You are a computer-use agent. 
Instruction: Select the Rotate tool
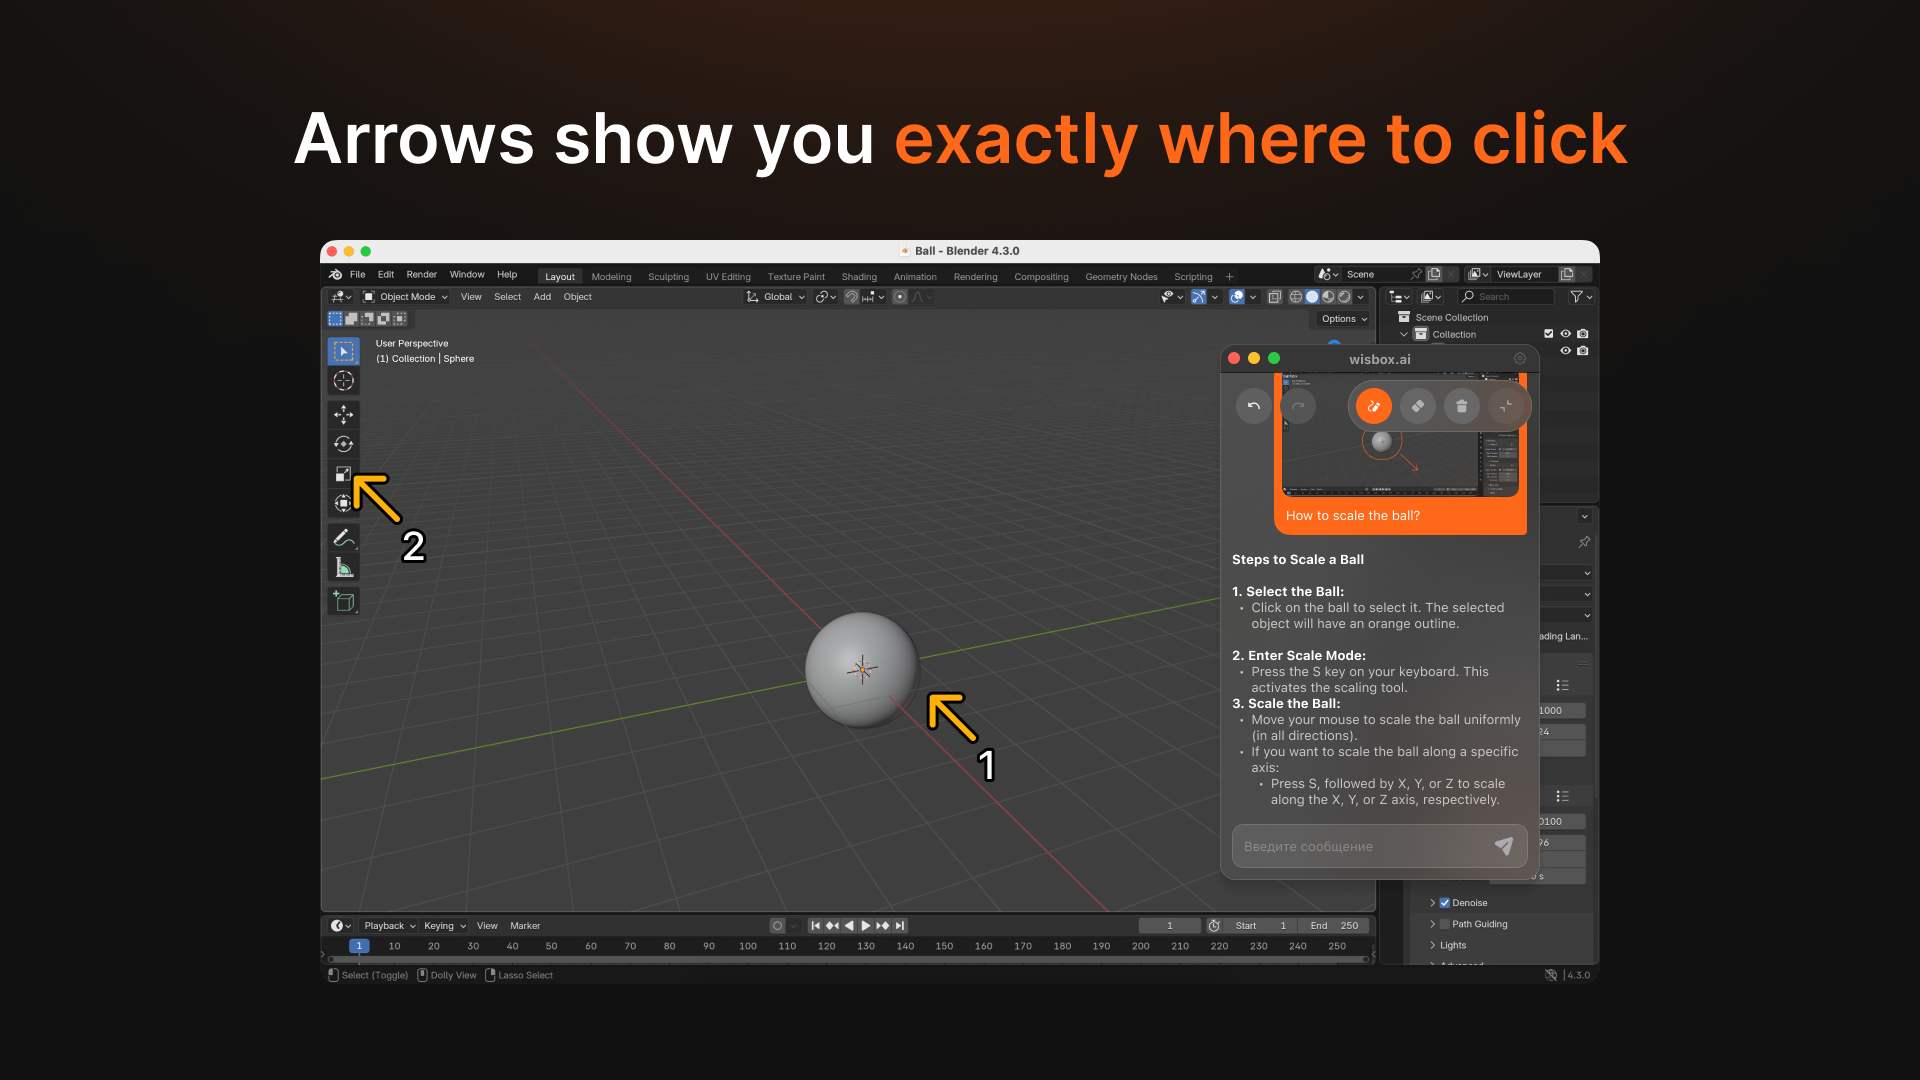(x=343, y=444)
